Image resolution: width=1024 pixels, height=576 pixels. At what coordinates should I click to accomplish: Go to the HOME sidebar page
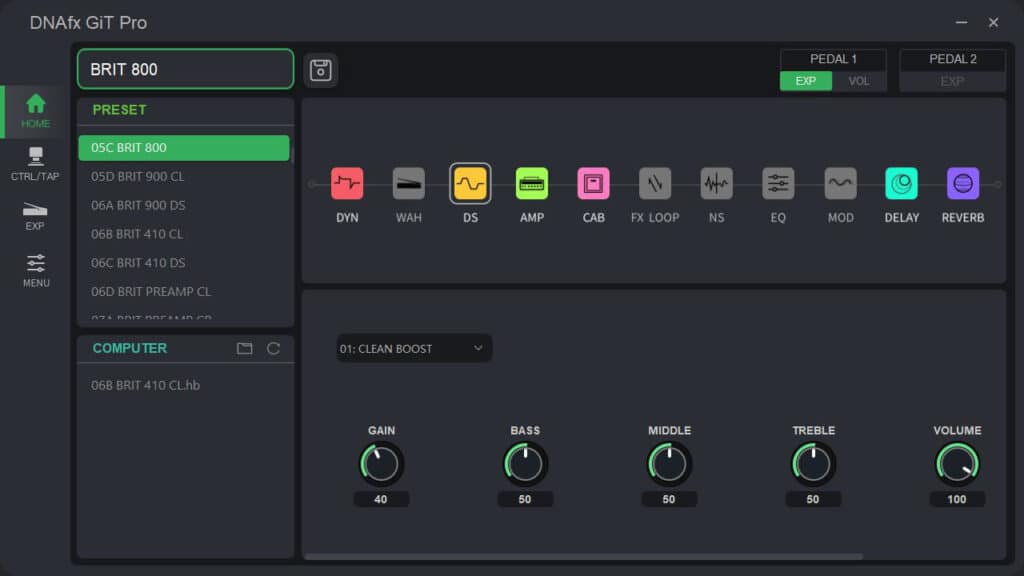coord(35,111)
